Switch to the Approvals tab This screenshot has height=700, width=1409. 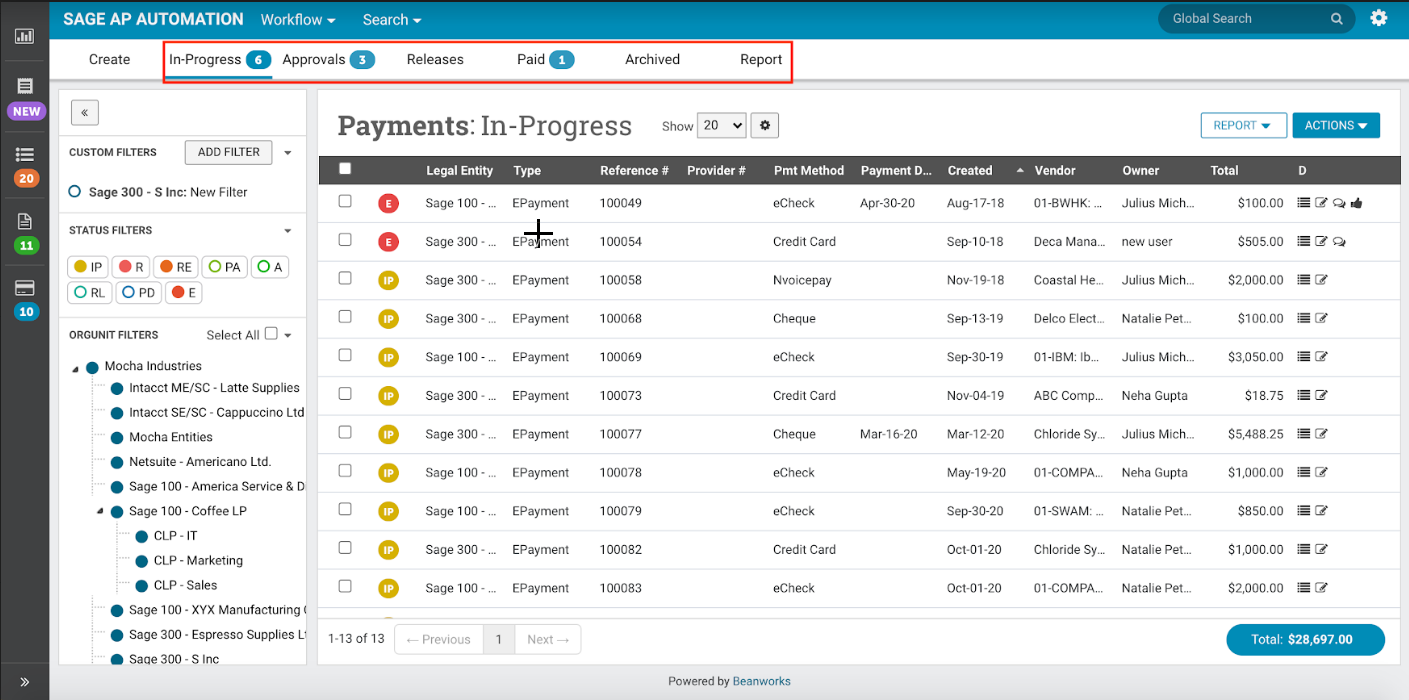(328, 60)
